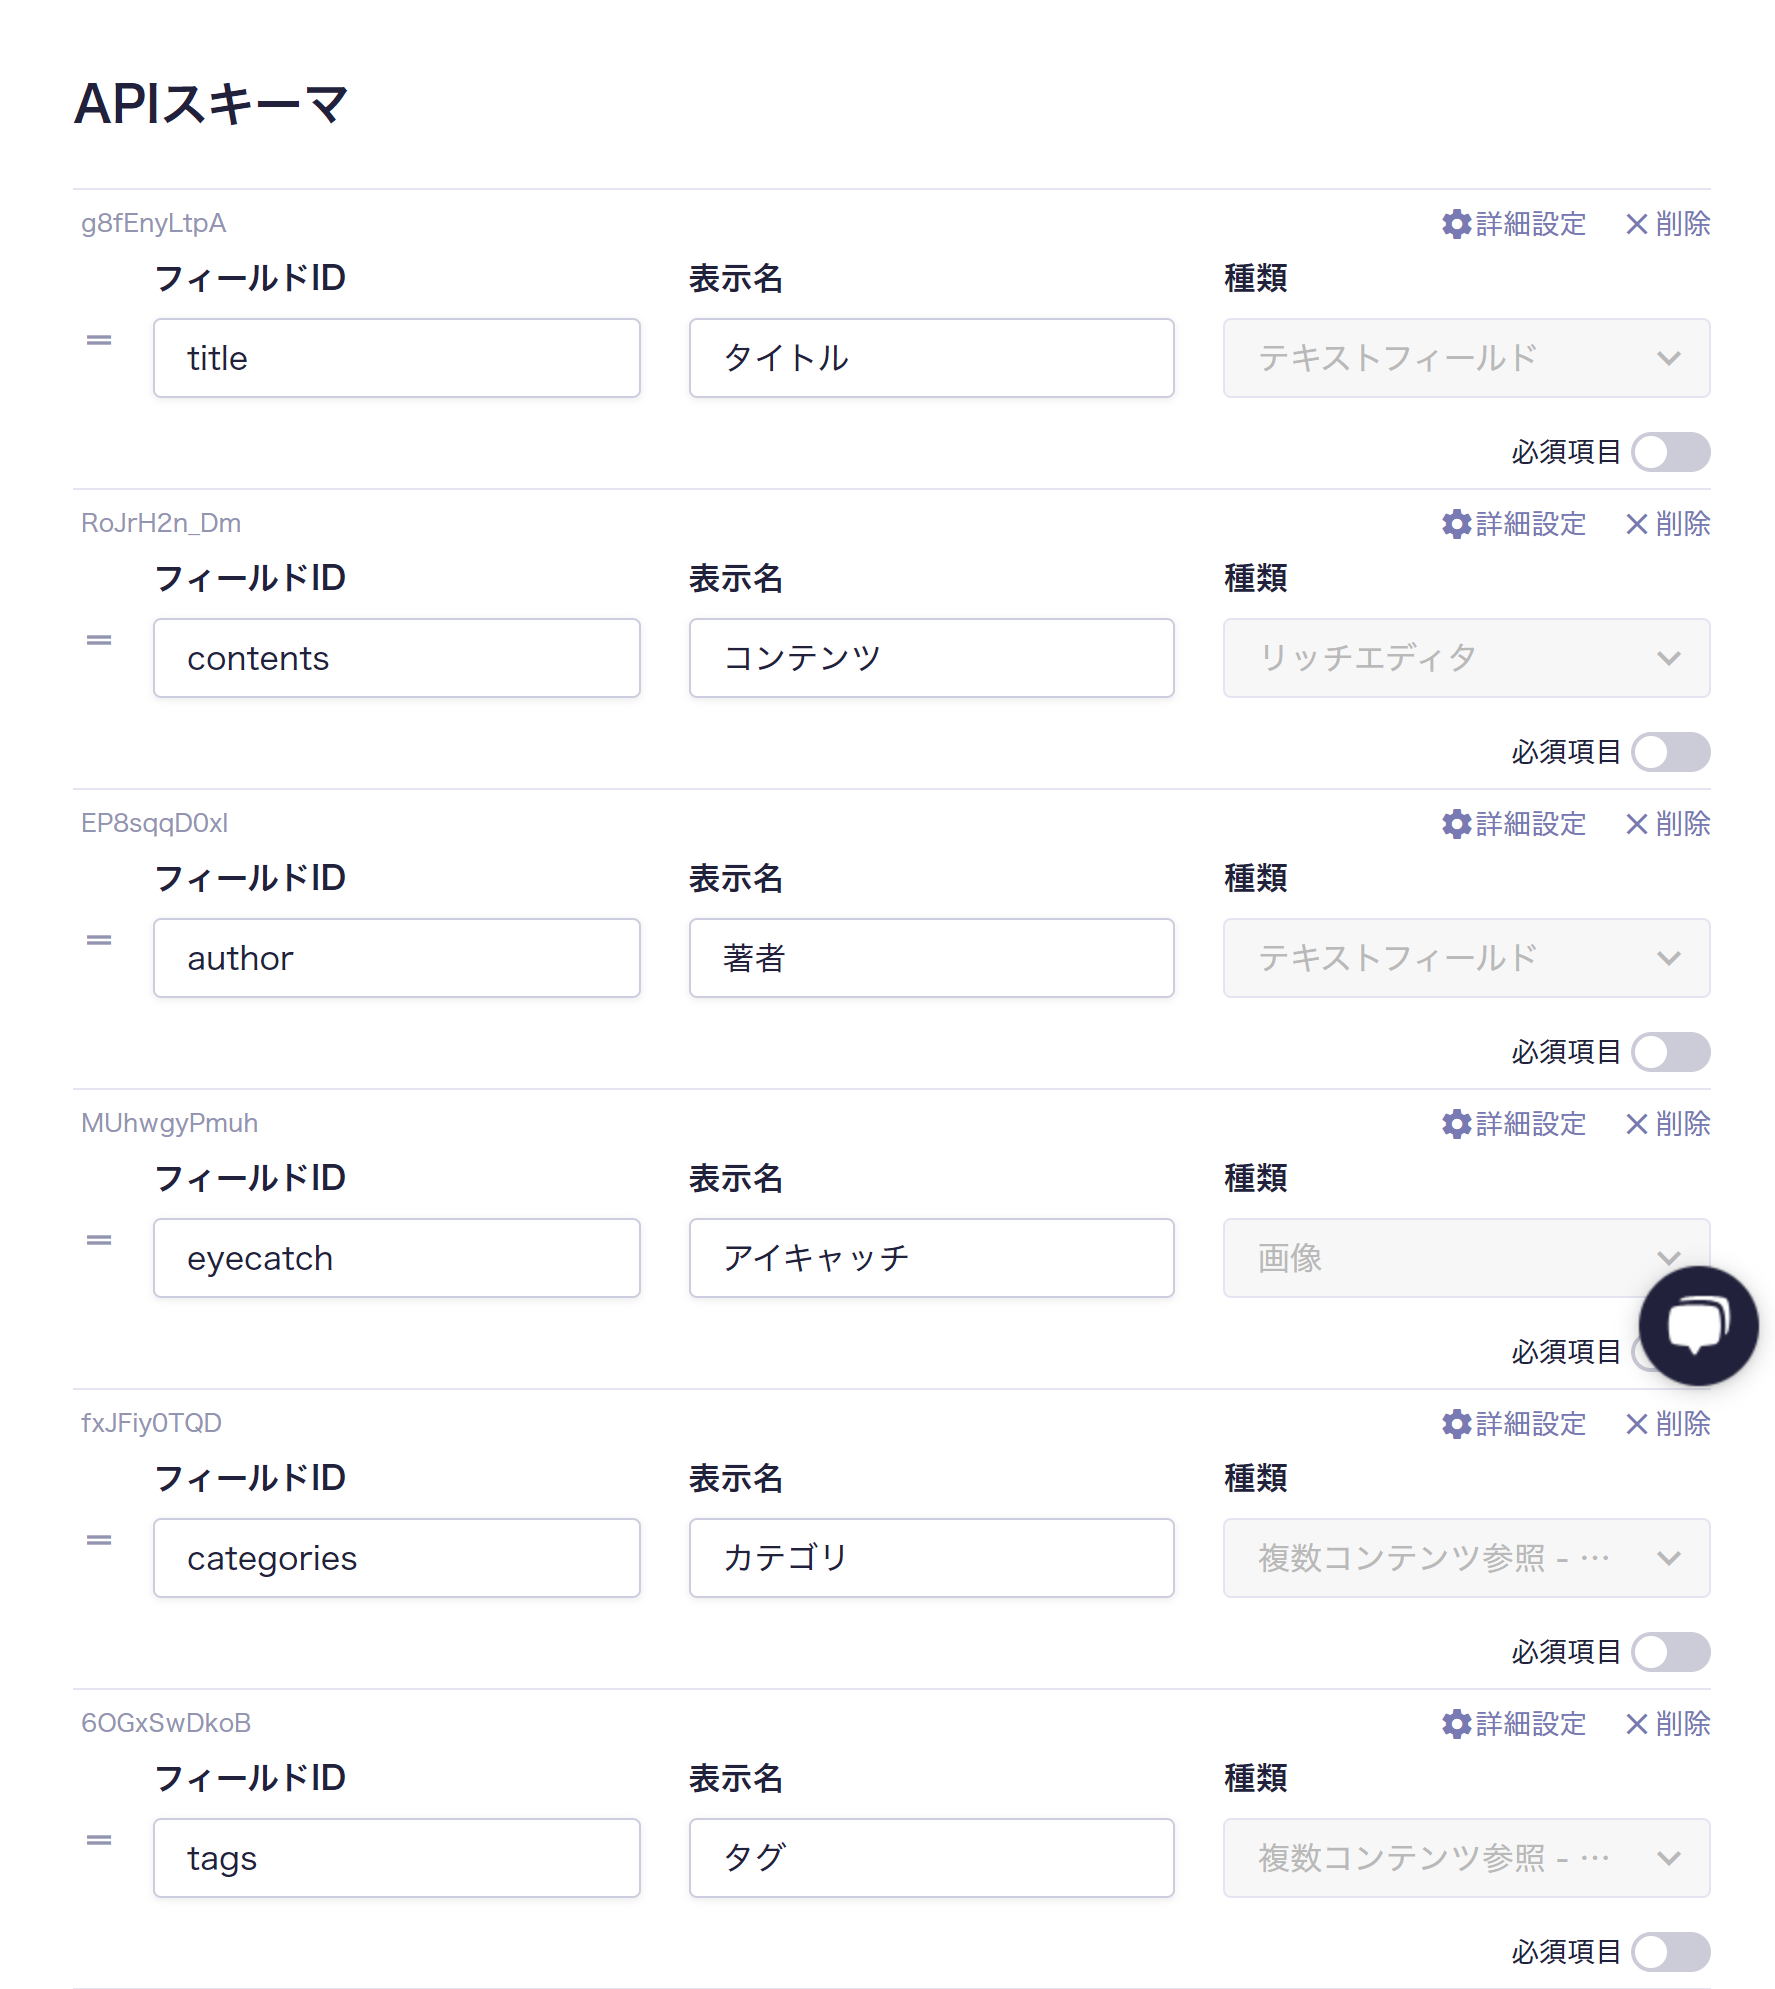Click gear icon for eyecatch field settings
Image resolution: width=1775 pixels, height=1989 pixels.
pos(1456,1124)
